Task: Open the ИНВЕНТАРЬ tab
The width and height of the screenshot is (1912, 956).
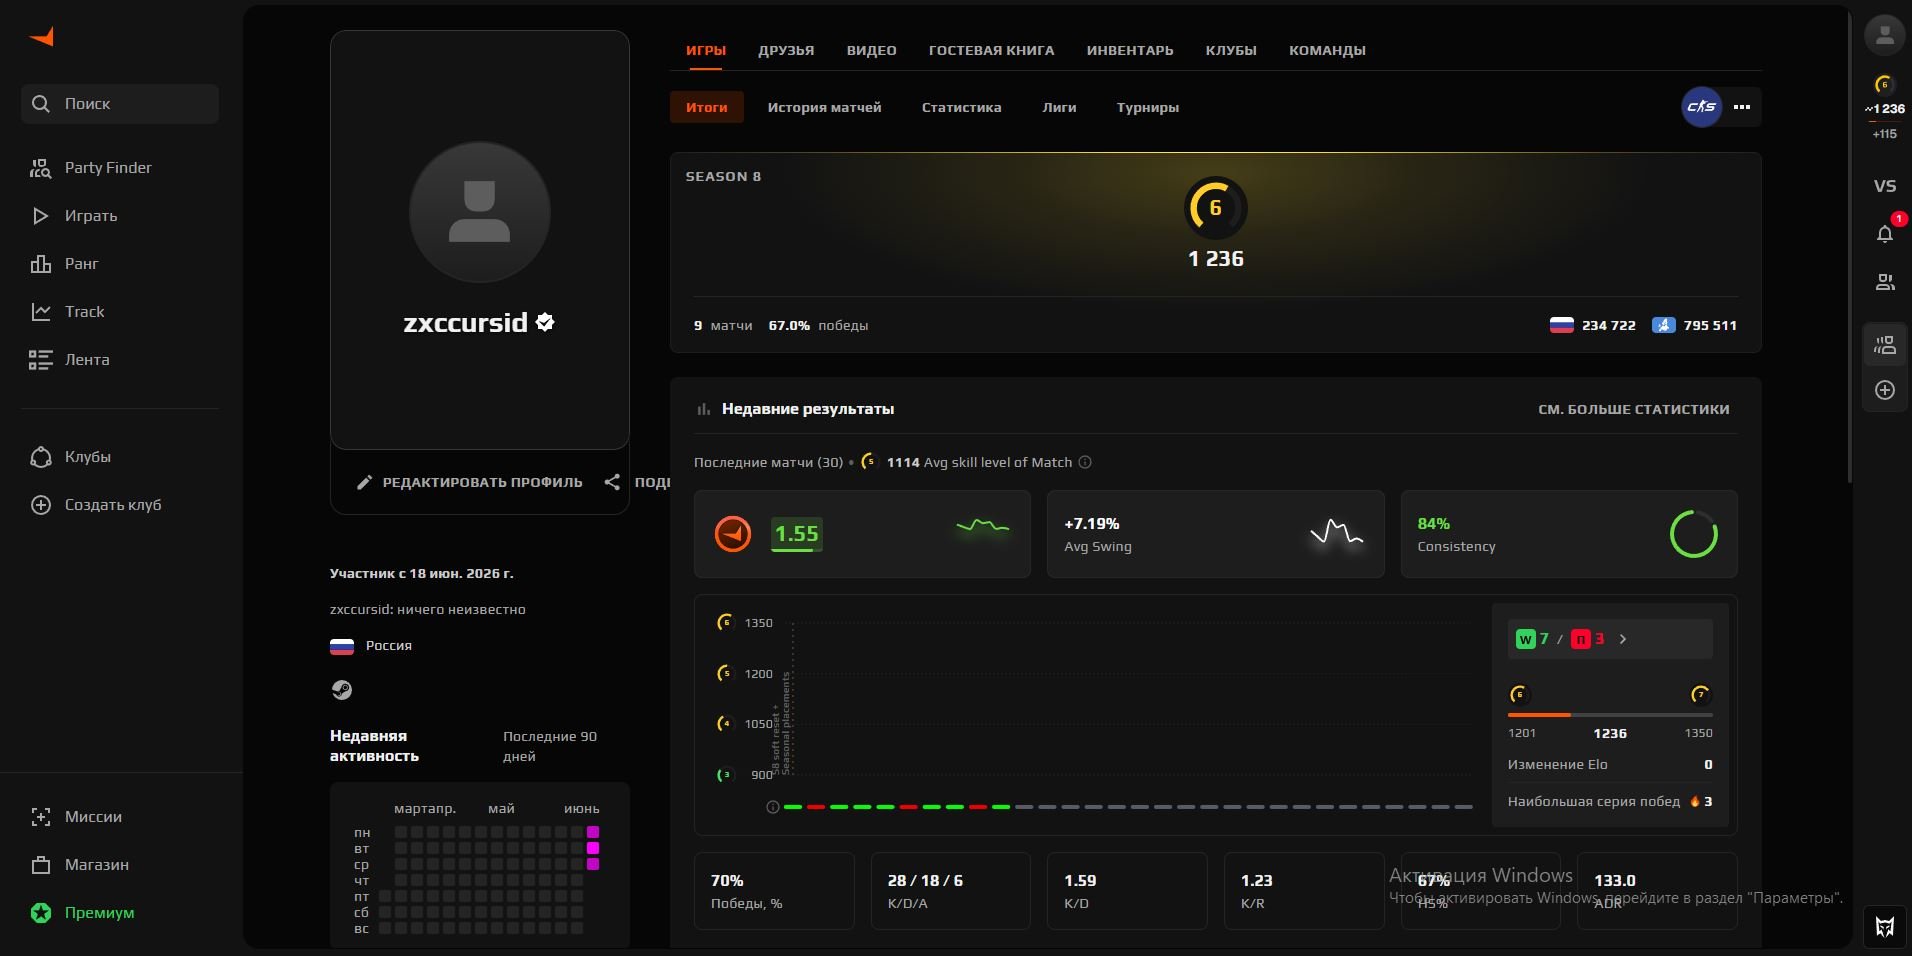Action: coord(1130,50)
